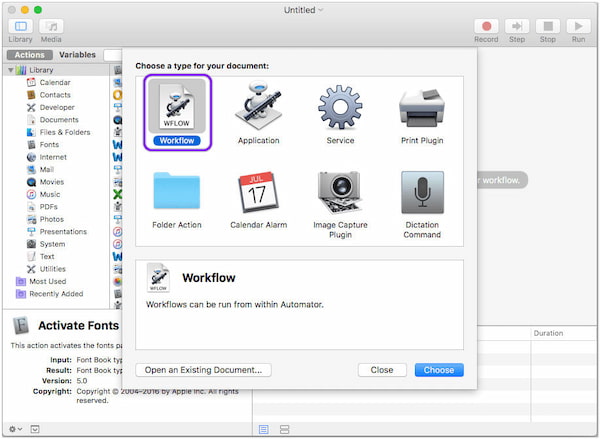Screen dimensions: 600x439
Task: Choose the Print Plugin type
Action: (x=422, y=113)
